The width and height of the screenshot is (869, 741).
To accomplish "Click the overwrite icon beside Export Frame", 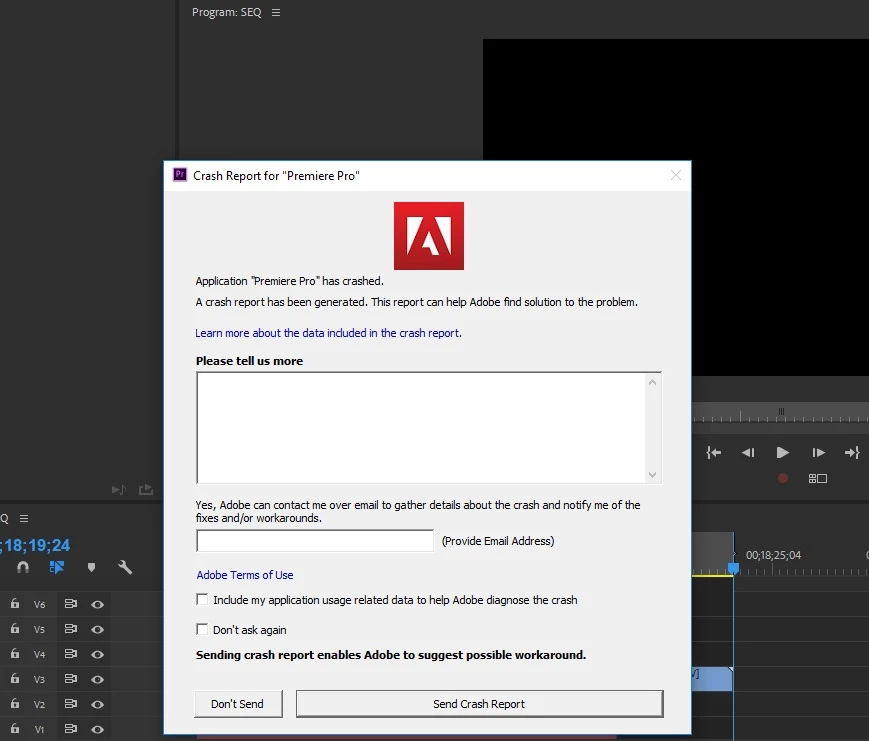I will [119, 489].
